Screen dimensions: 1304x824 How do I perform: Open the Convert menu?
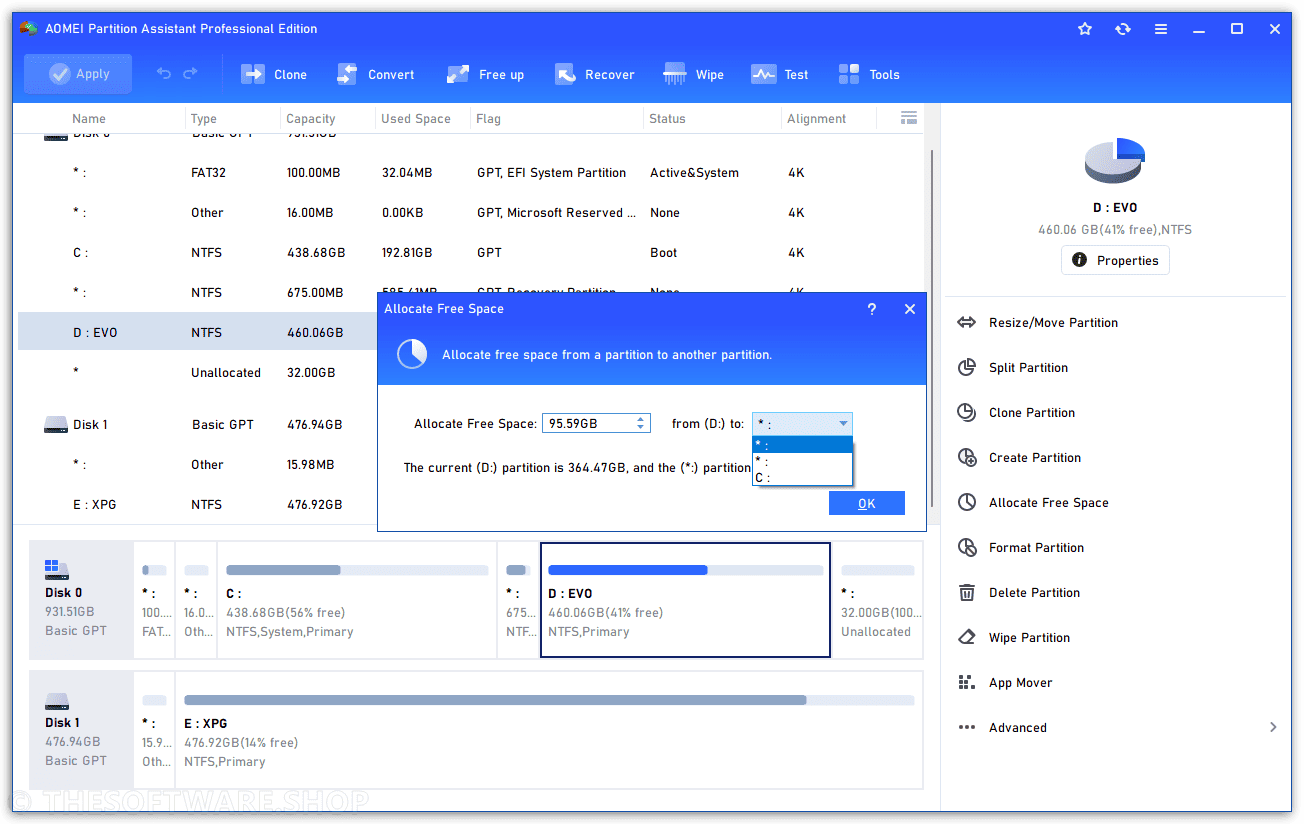pyautogui.click(x=375, y=74)
